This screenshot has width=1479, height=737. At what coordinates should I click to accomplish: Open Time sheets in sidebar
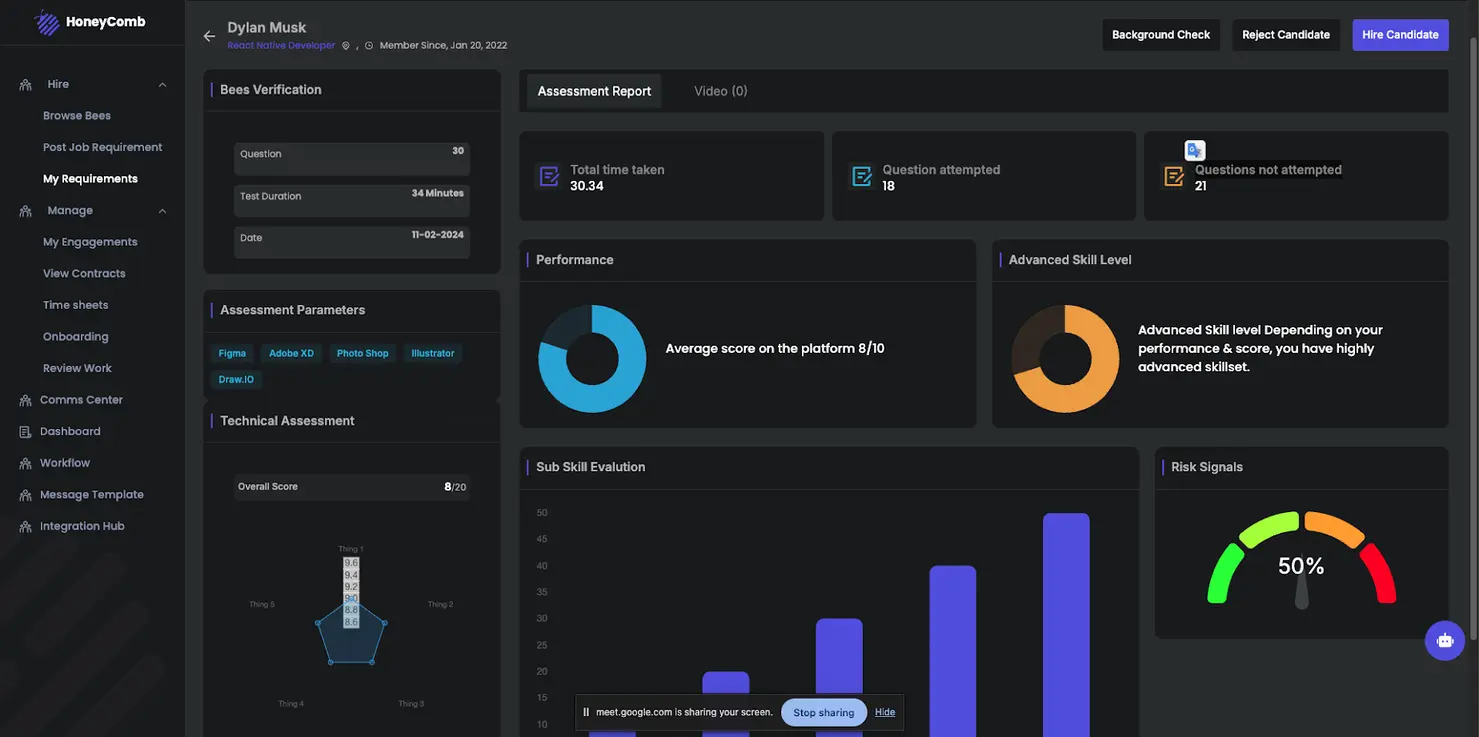click(x=75, y=305)
